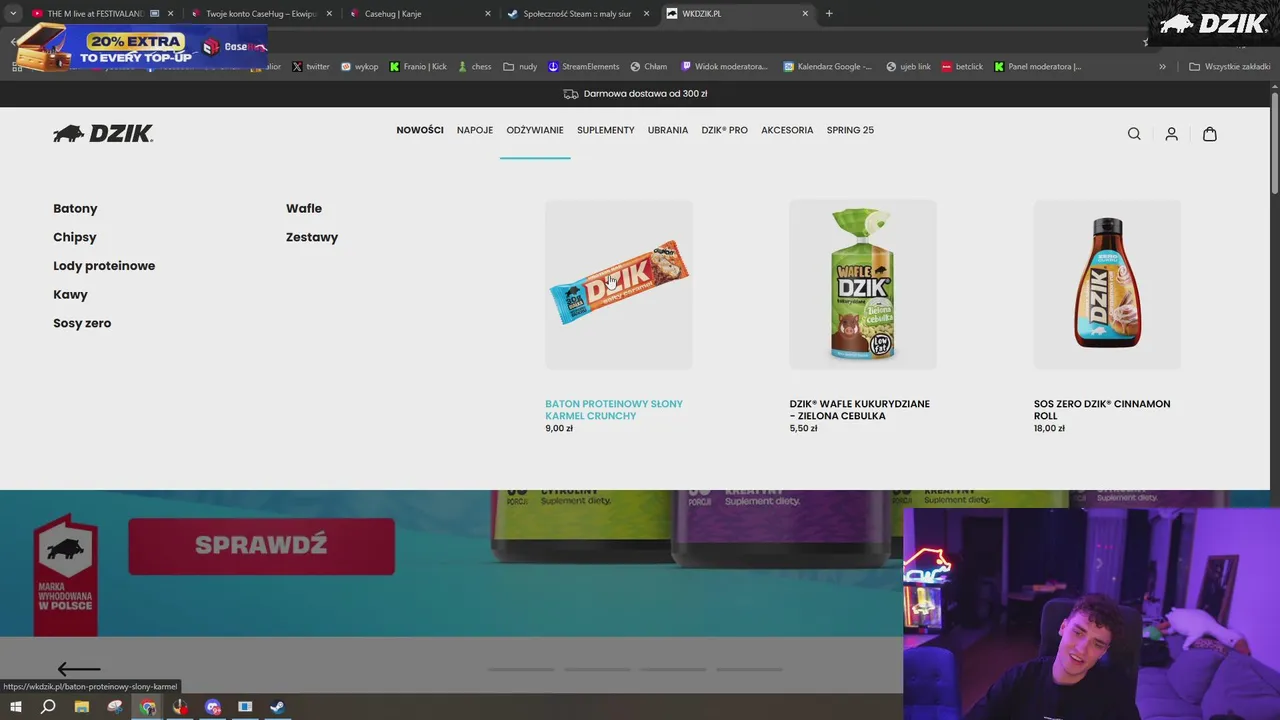
Task: Open the Widok moderatora bookmark
Action: [724, 67]
